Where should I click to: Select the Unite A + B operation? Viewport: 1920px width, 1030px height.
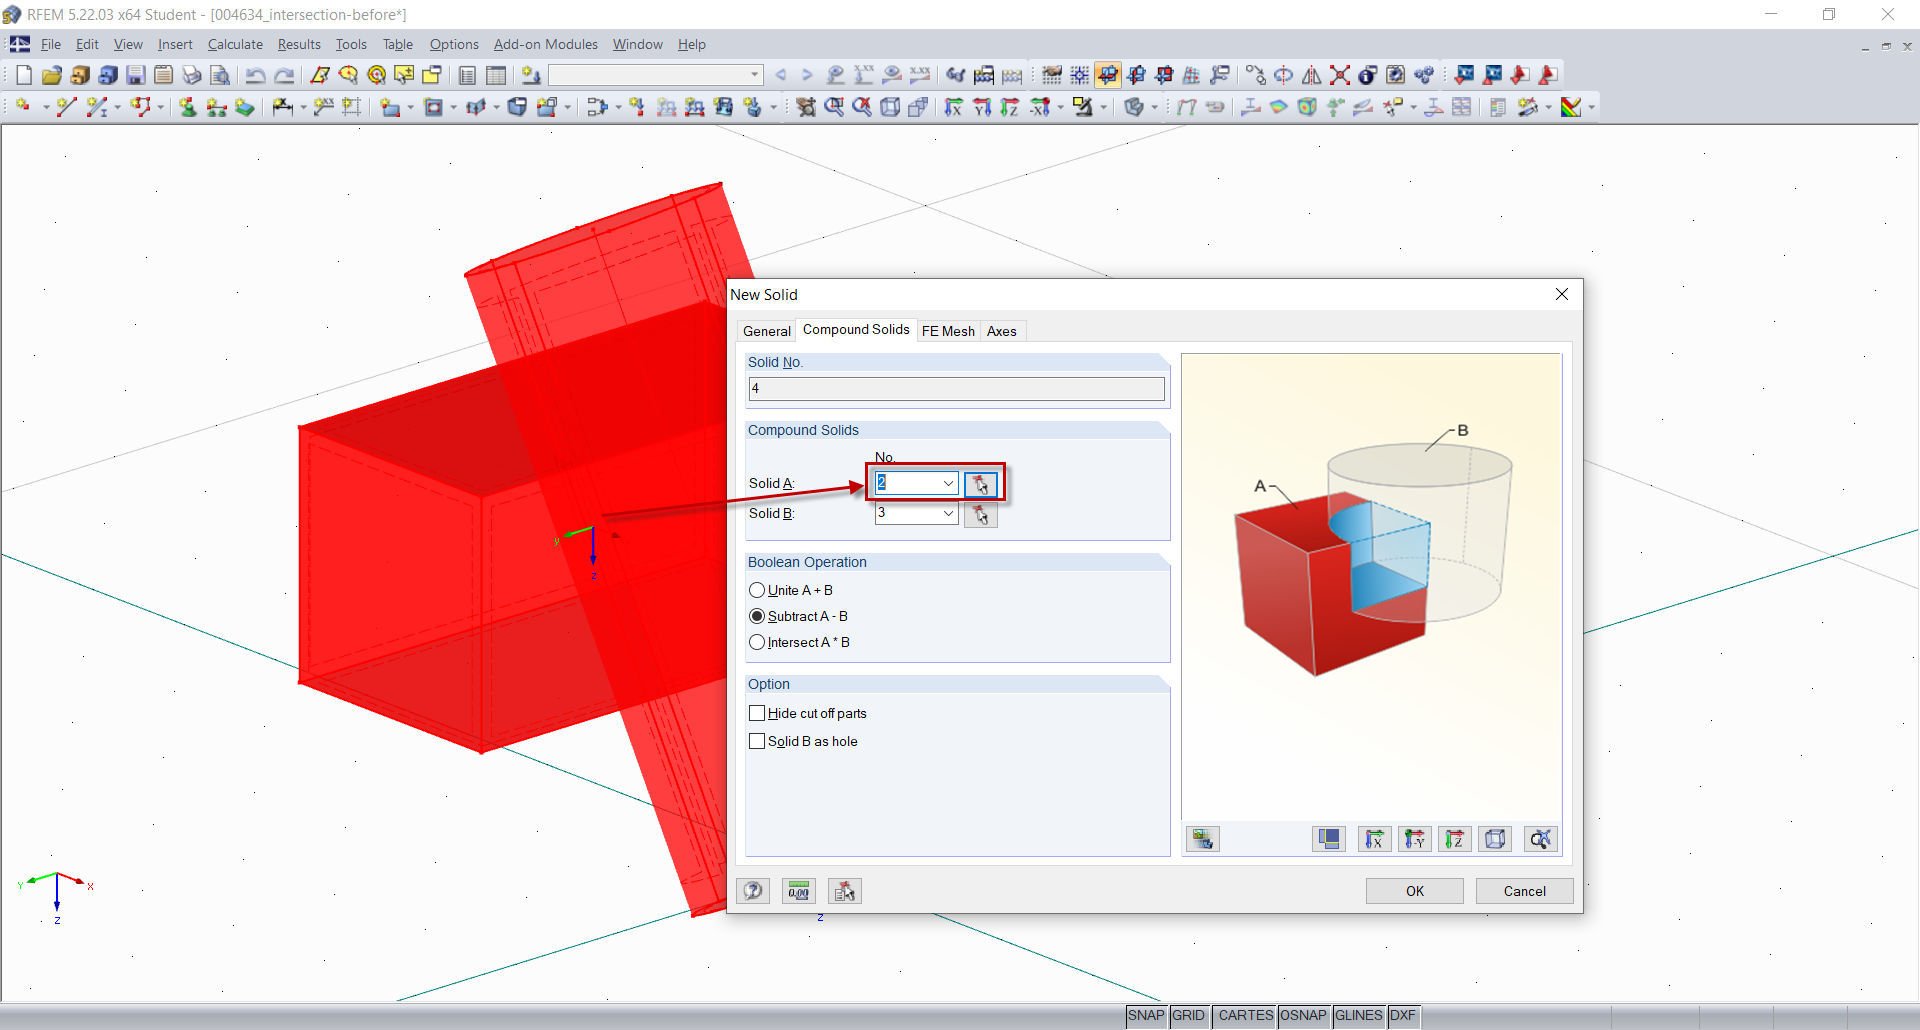758,590
